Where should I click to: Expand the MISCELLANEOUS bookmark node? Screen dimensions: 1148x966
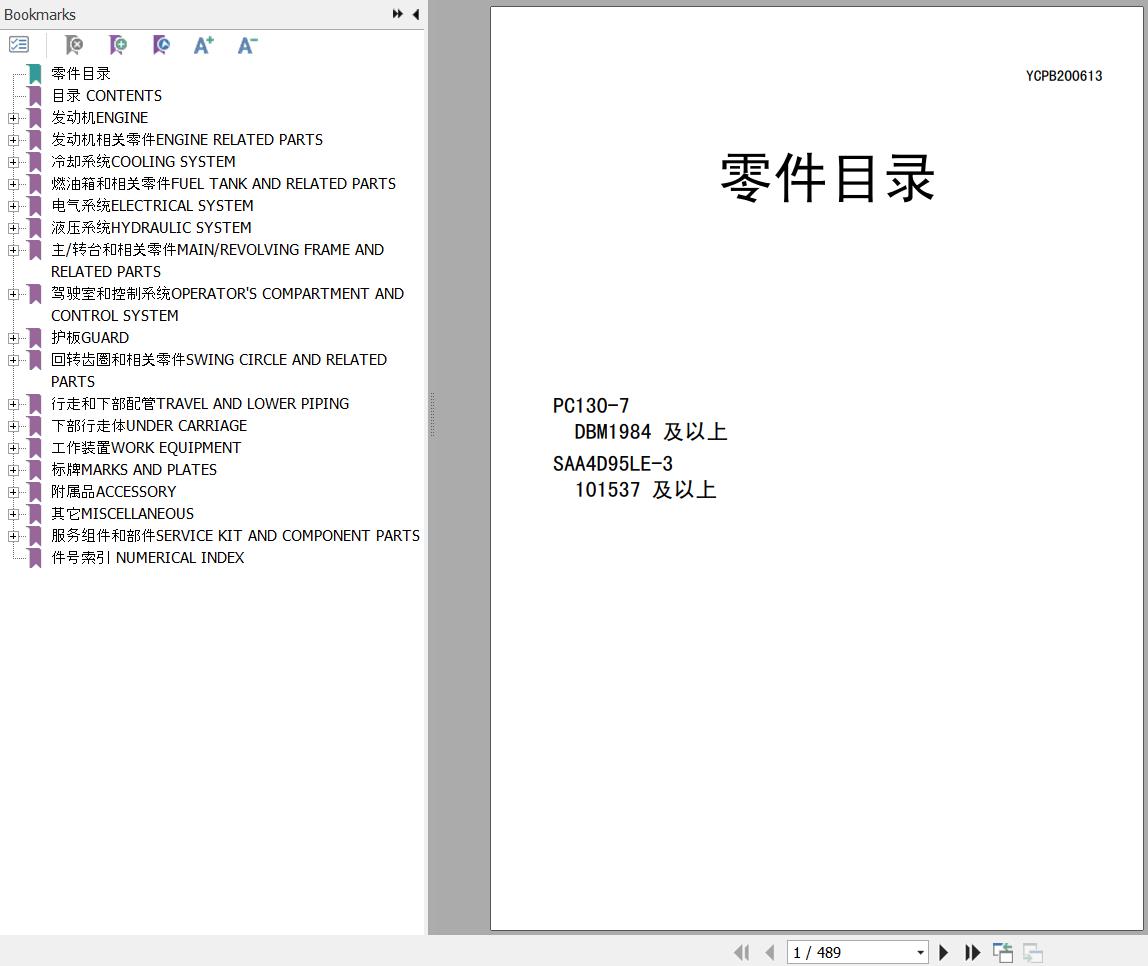click(x=12, y=513)
